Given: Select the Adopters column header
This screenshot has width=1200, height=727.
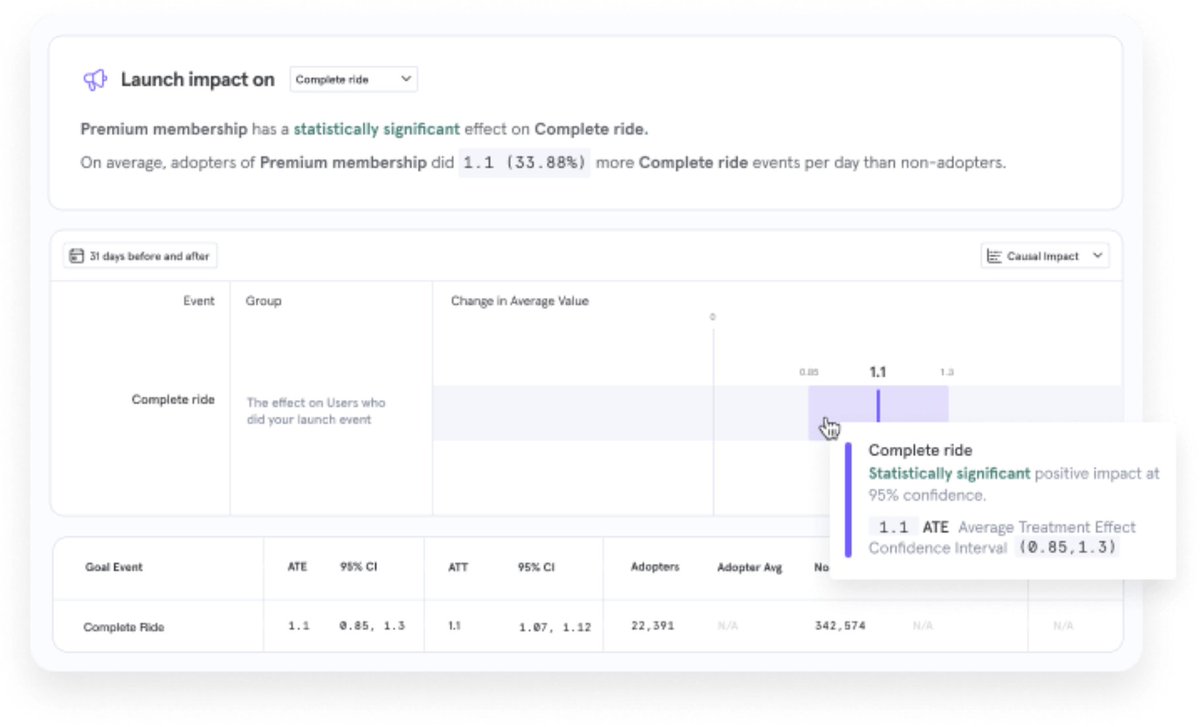Looking at the screenshot, I should (655, 565).
